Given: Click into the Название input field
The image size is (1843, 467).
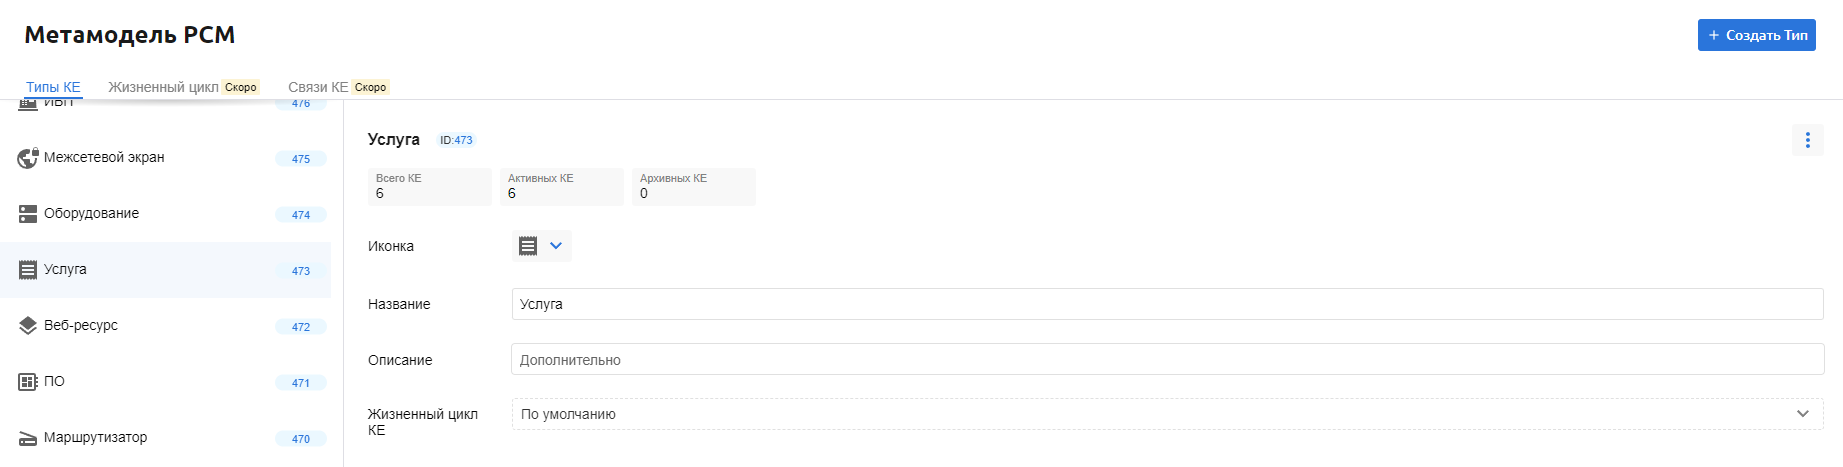Looking at the screenshot, I should click(1166, 304).
